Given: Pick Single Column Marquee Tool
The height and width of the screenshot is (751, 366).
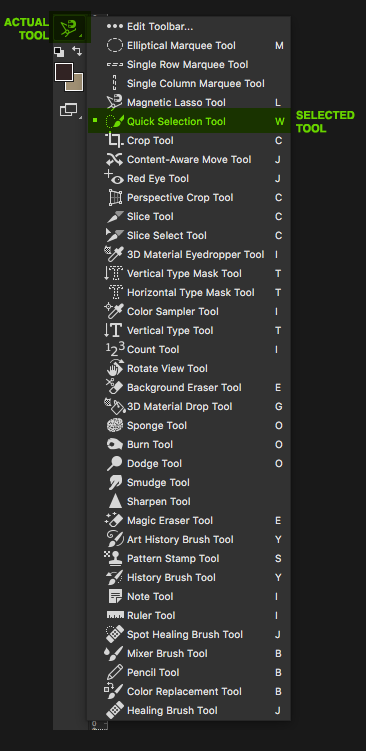Looking at the screenshot, I should pyautogui.click(x=189, y=83).
